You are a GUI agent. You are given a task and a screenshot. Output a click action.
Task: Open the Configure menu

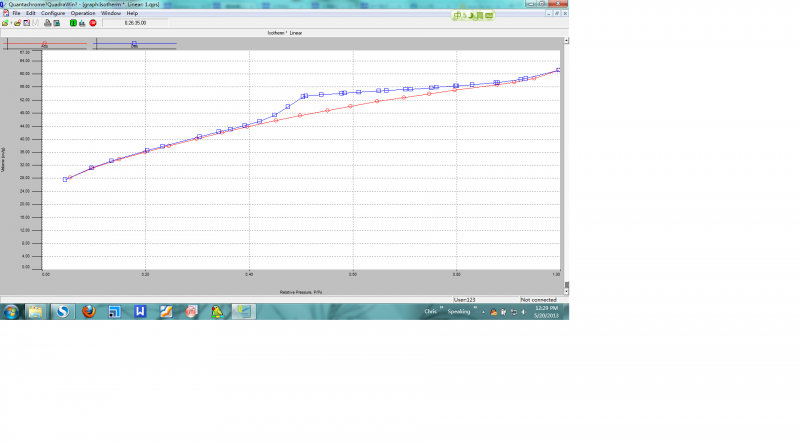[x=53, y=13]
